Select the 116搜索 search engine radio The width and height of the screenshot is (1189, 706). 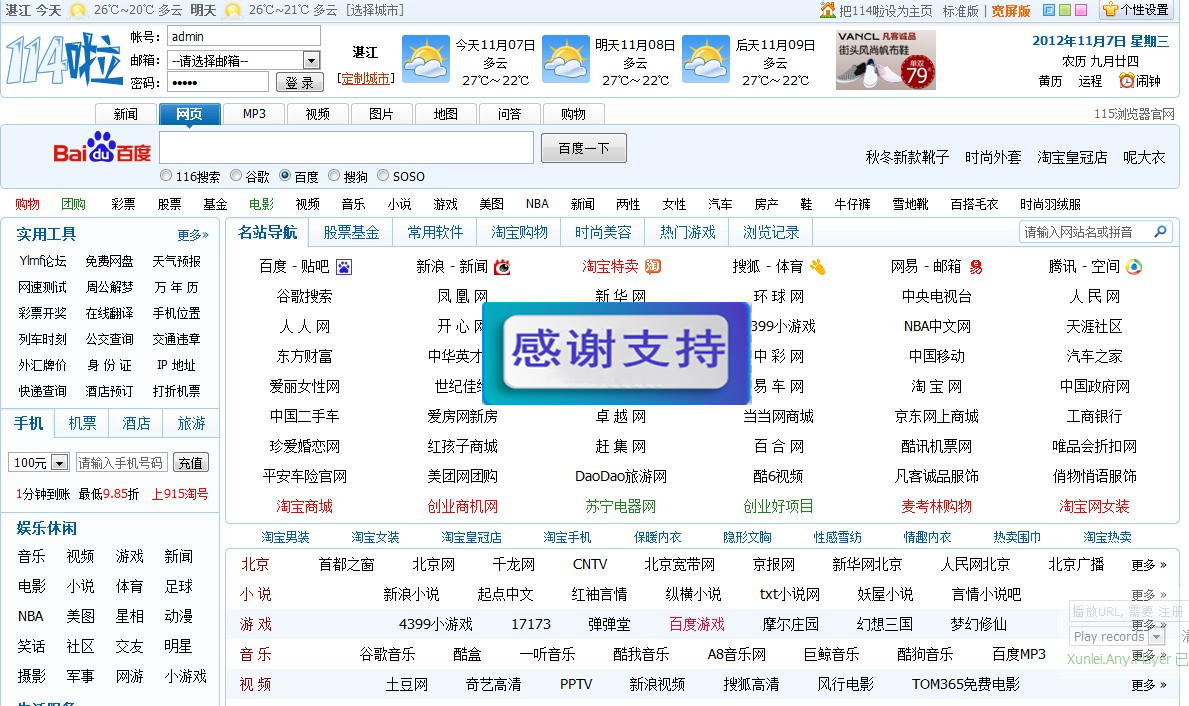click(166, 175)
